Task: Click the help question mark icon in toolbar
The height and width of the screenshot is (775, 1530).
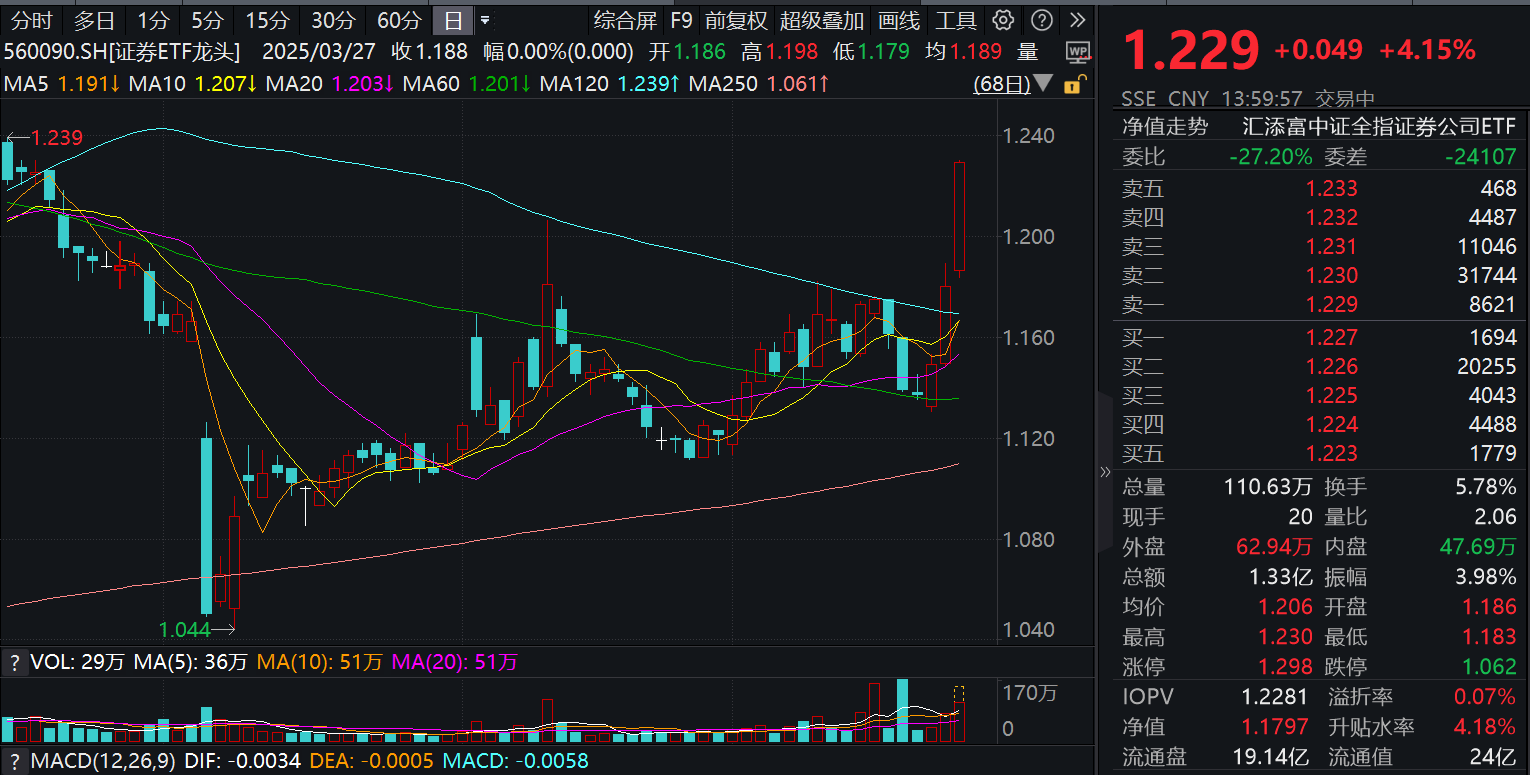Action: point(1041,20)
